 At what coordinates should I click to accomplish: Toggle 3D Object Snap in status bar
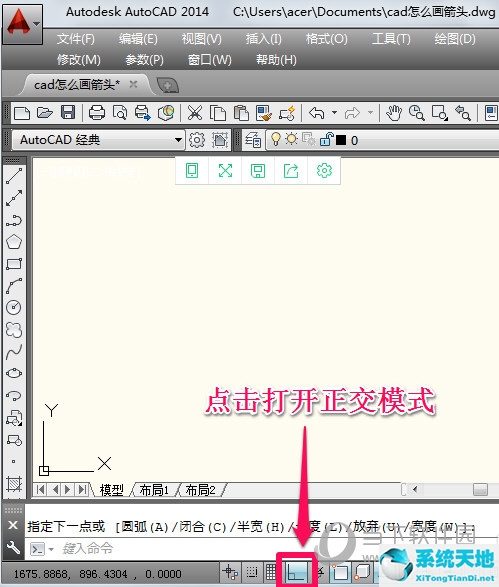[x=362, y=572]
